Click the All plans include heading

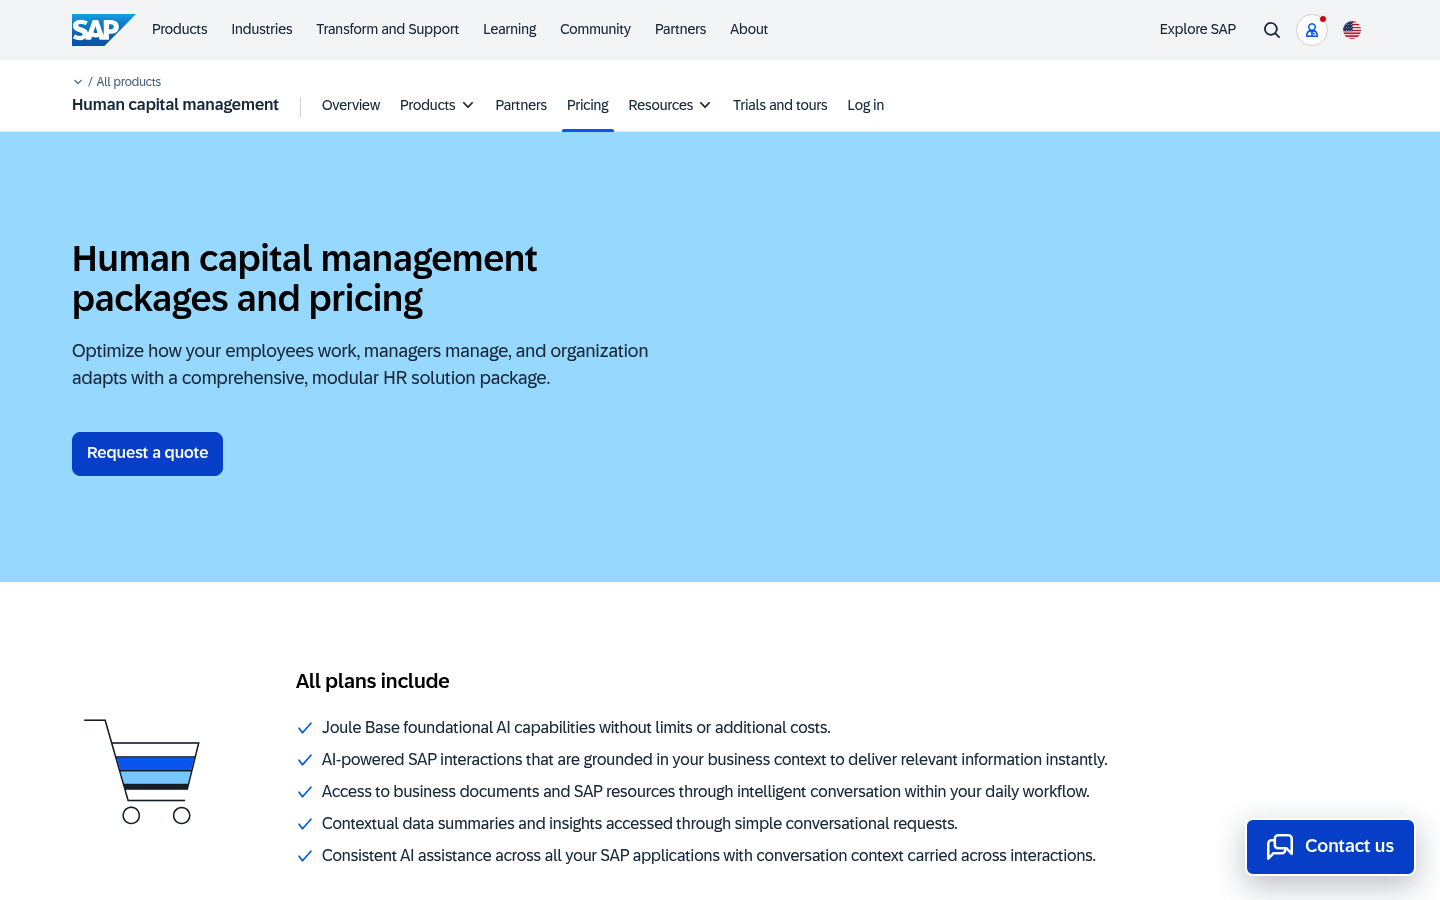coord(372,681)
